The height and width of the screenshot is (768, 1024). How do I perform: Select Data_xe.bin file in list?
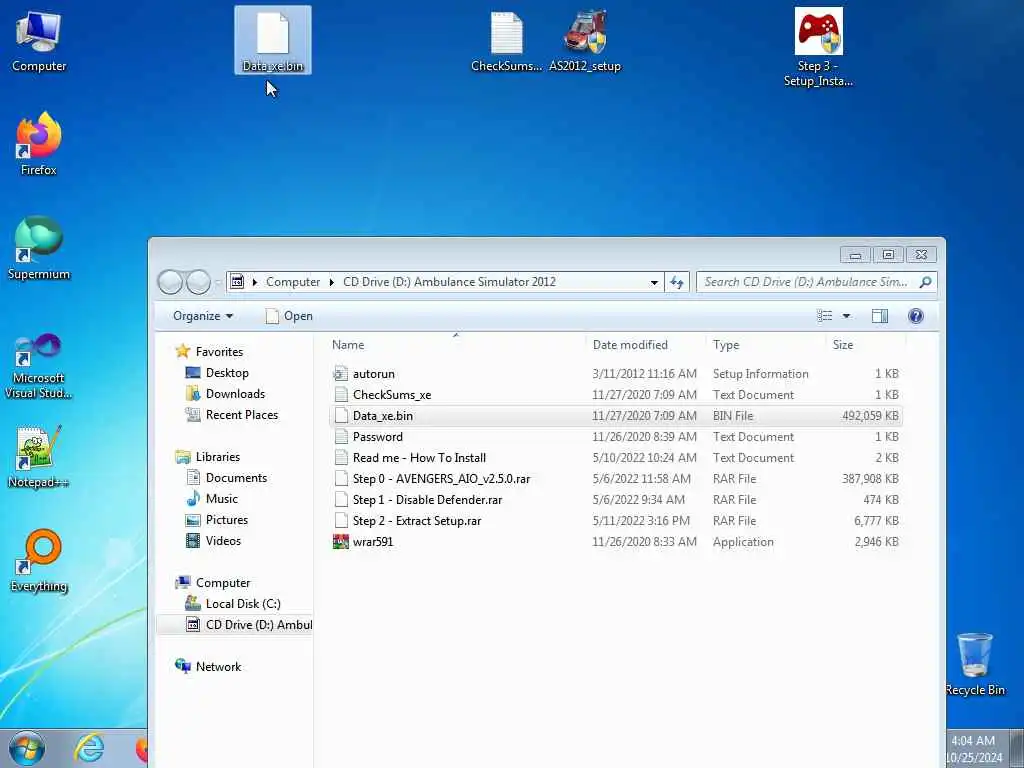click(x=616, y=415)
